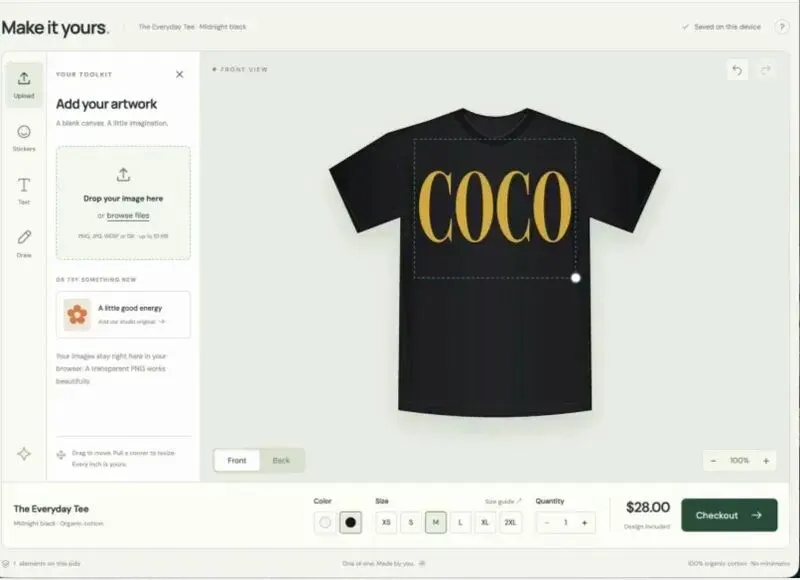Select size M
Screen dimensions: 800x580
coord(436,522)
